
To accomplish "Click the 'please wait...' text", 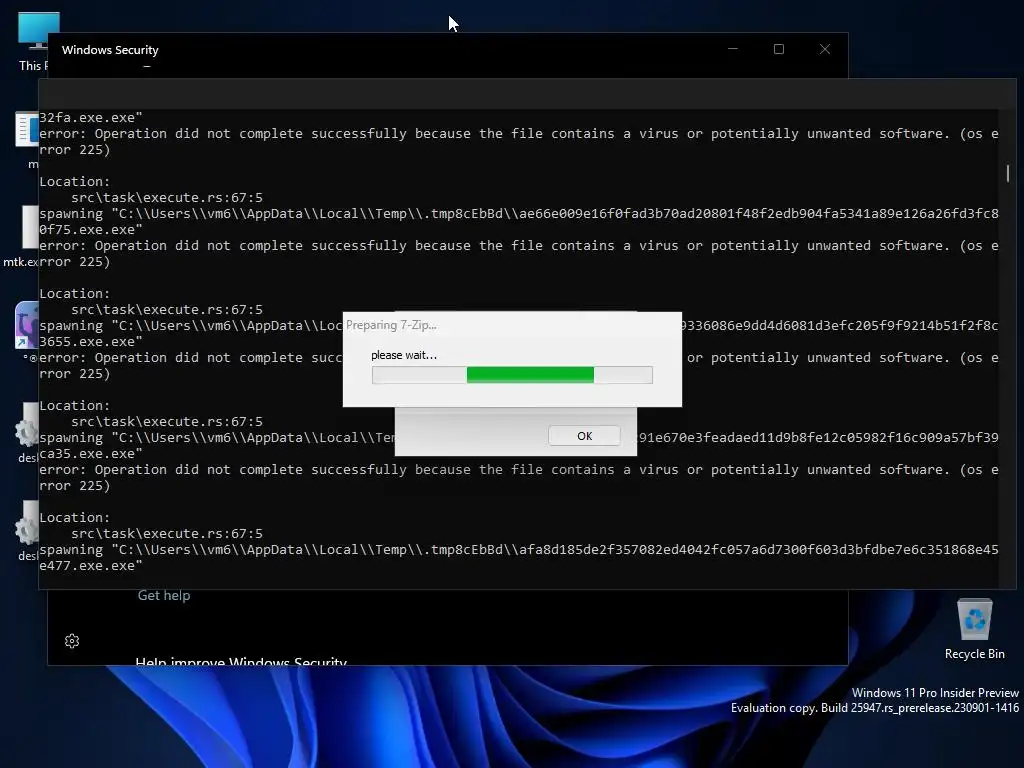I will tap(404, 355).
